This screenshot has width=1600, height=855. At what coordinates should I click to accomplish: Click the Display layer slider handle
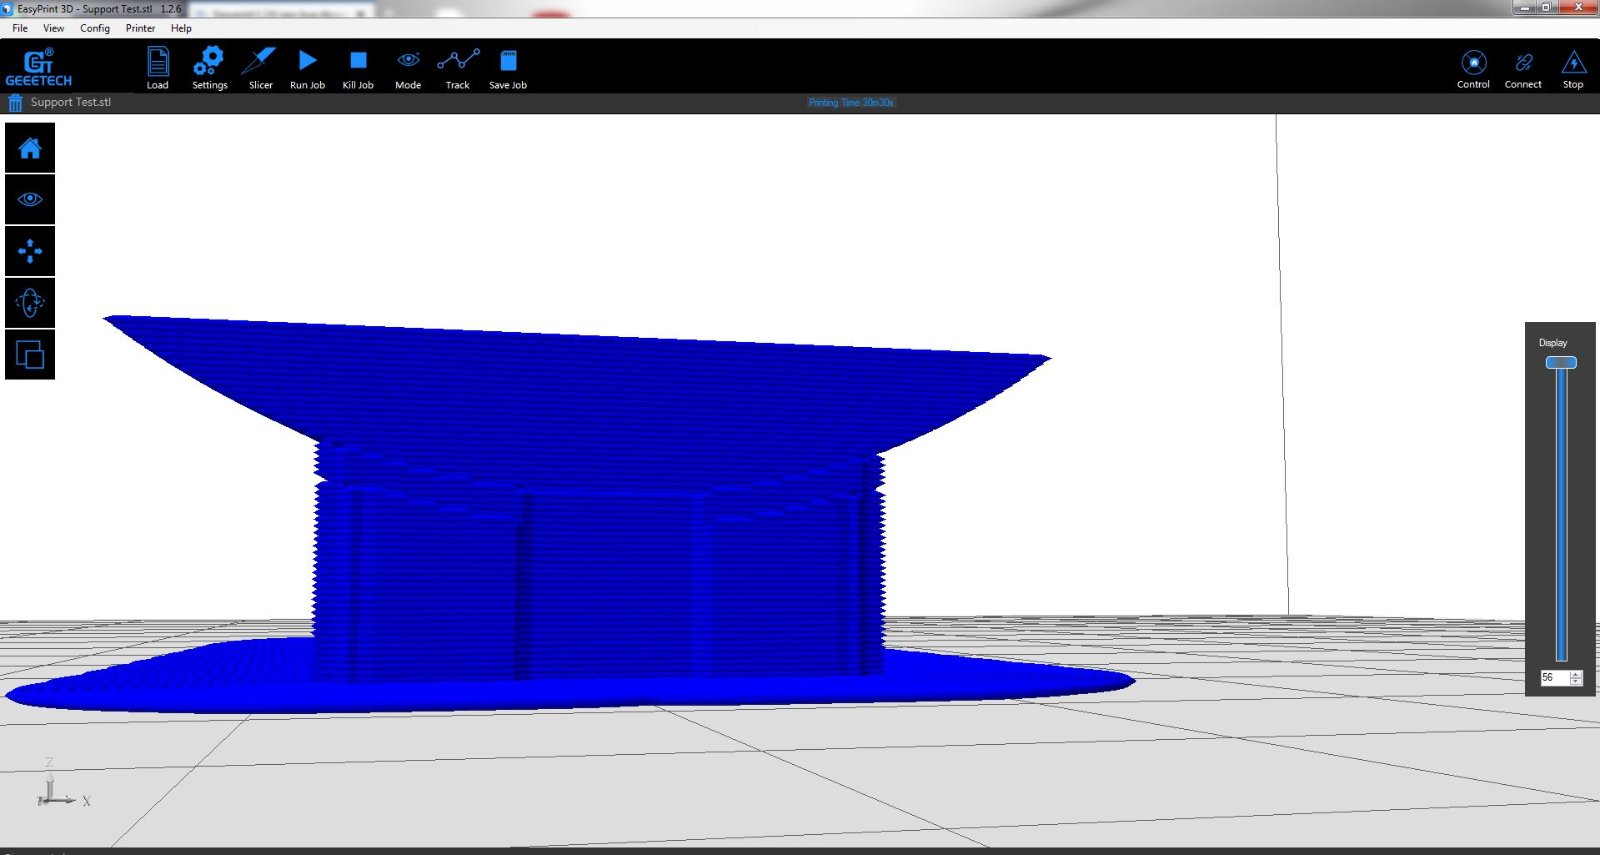coord(1561,363)
